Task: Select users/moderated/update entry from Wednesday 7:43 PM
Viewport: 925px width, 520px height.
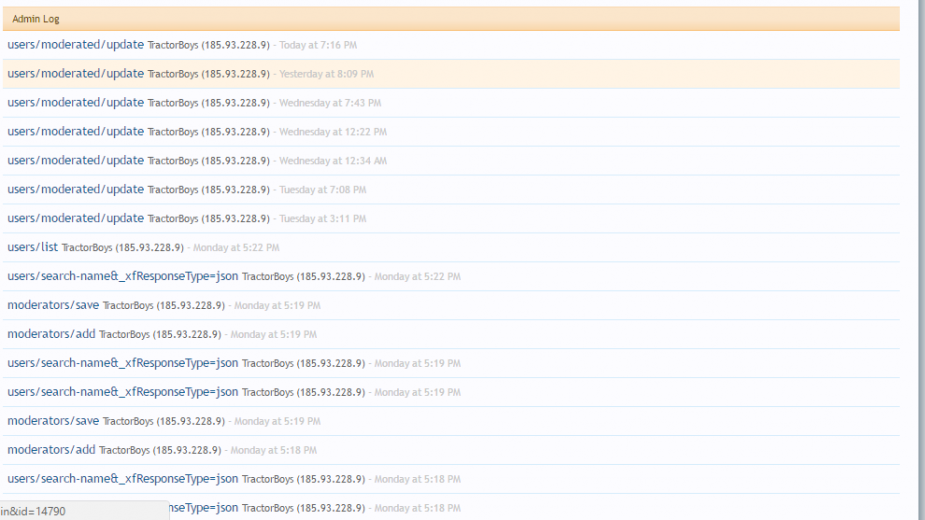Action: point(75,103)
